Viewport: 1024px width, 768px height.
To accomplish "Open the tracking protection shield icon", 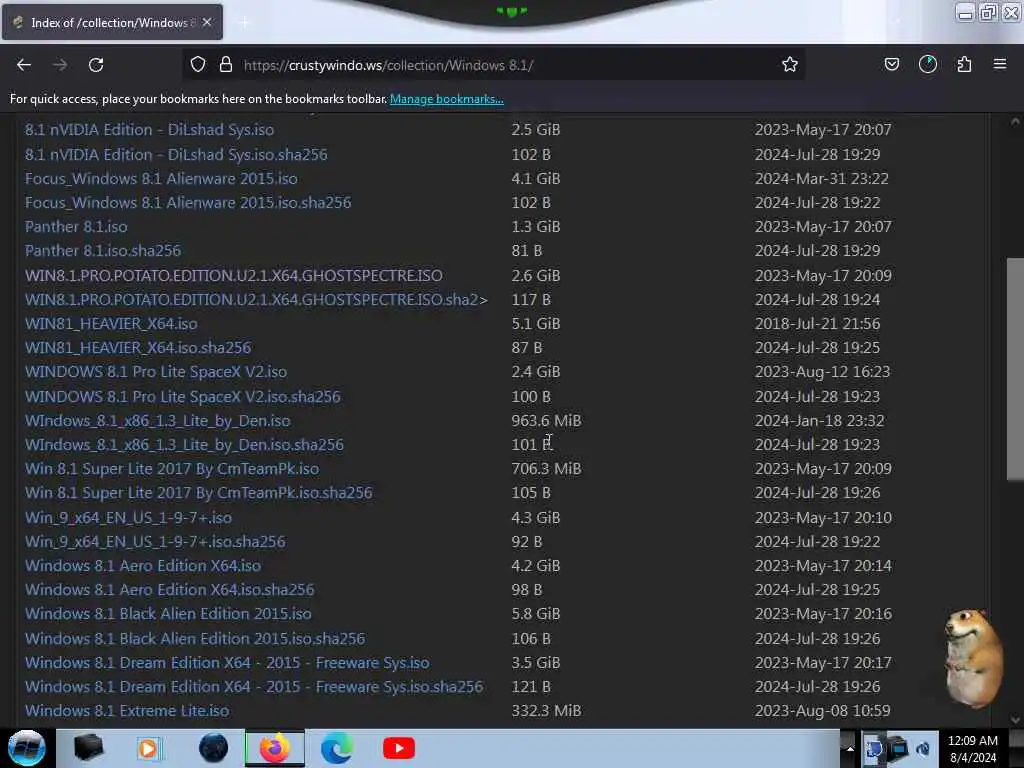I will point(198,65).
